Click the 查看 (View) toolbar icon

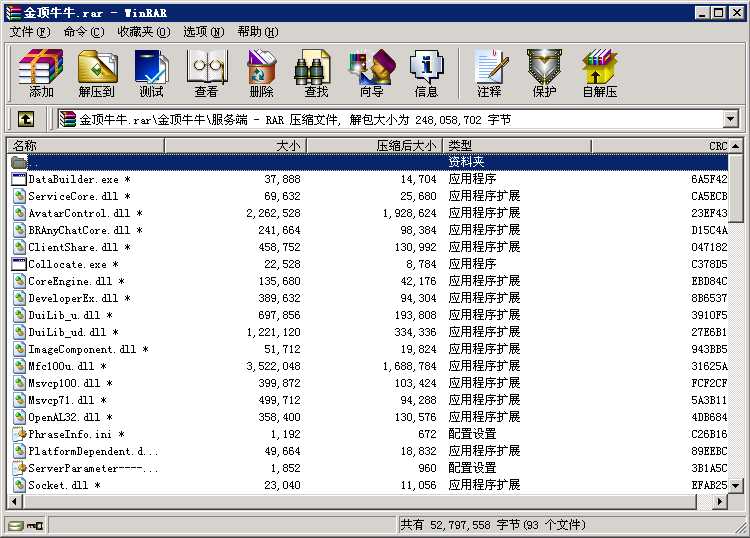pos(207,73)
